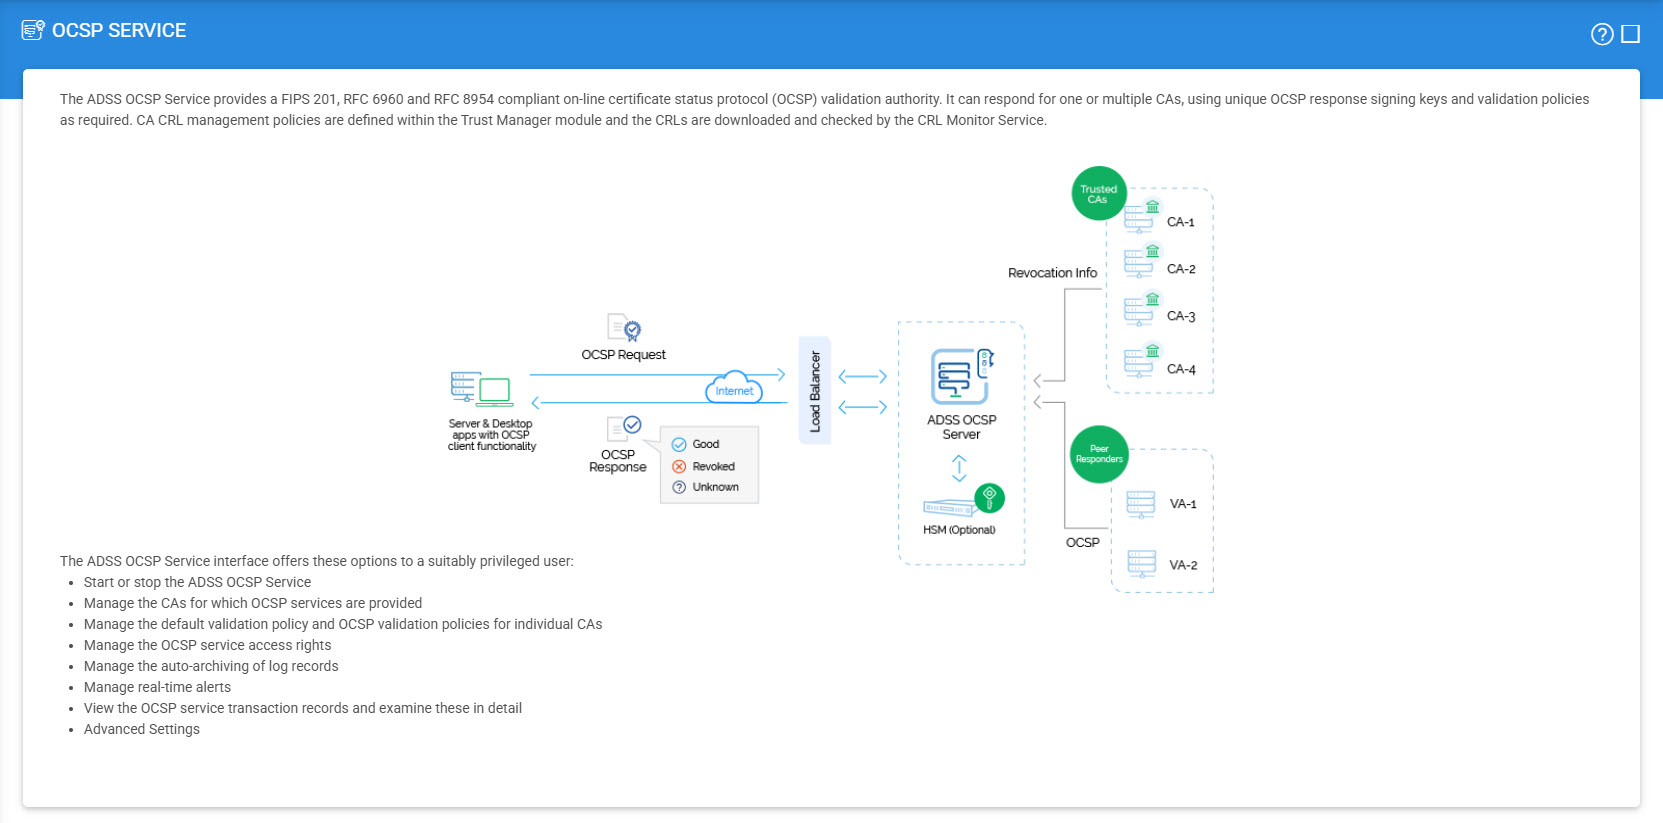Image resolution: width=1663 pixels, height=823 pixels.
Task: Click the green Peer Responders circle
Action: [x=1098, y=455]
